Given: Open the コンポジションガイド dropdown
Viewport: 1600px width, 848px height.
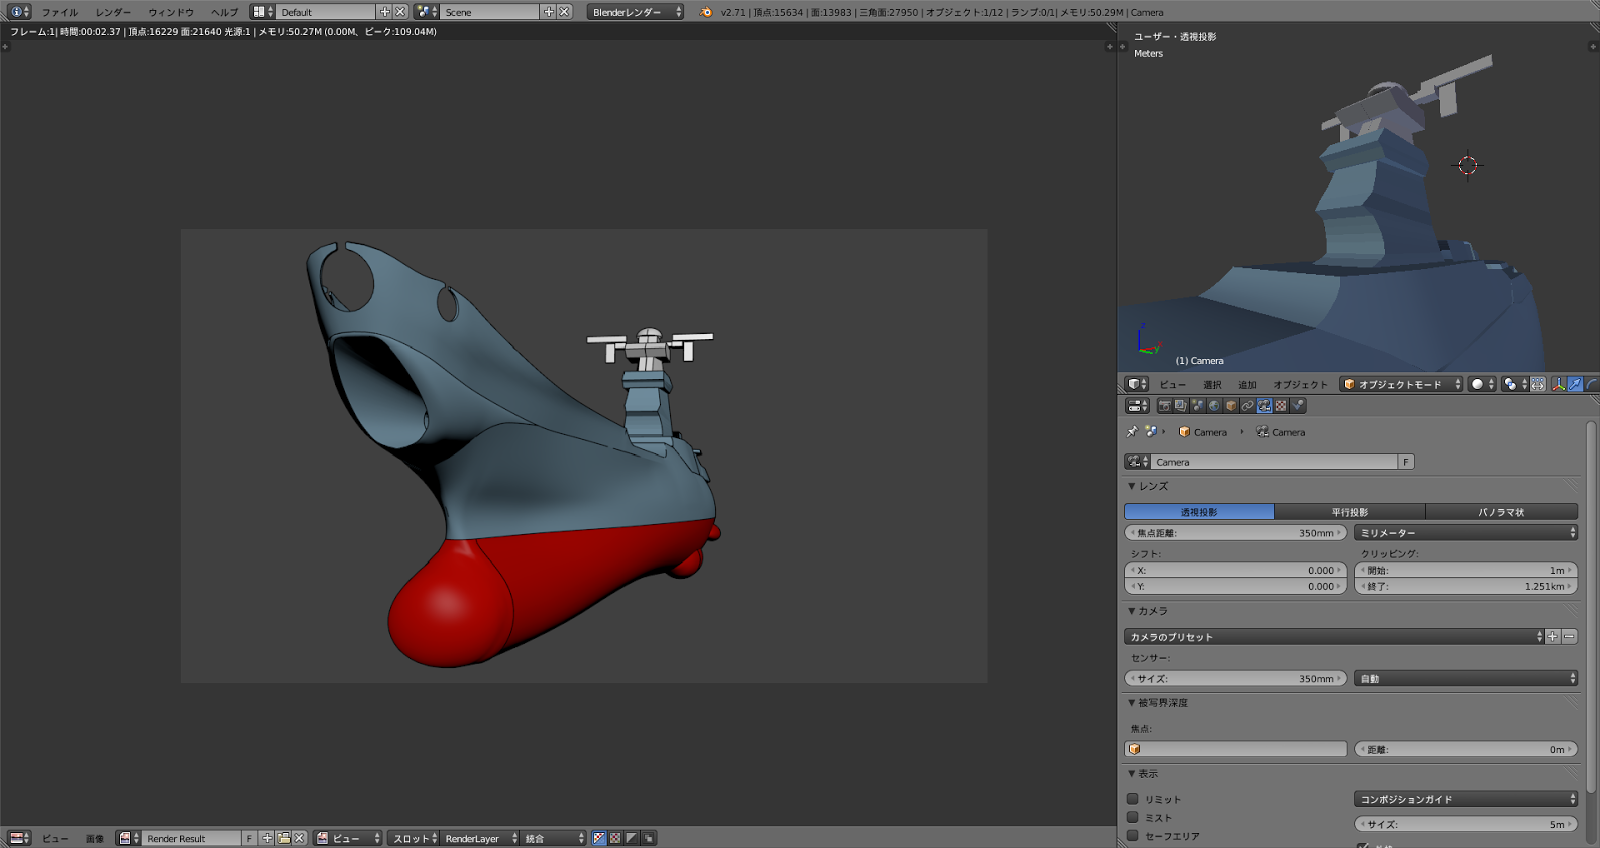Looking at the screenshot, I should click(1466, 799).
